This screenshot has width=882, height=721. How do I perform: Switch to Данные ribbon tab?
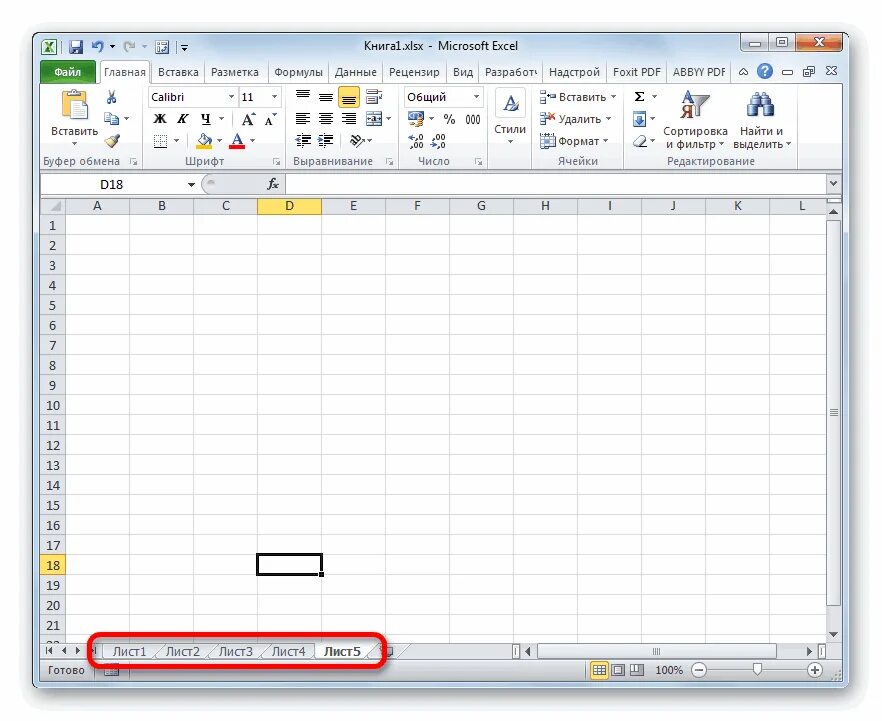tap(356, 73)
